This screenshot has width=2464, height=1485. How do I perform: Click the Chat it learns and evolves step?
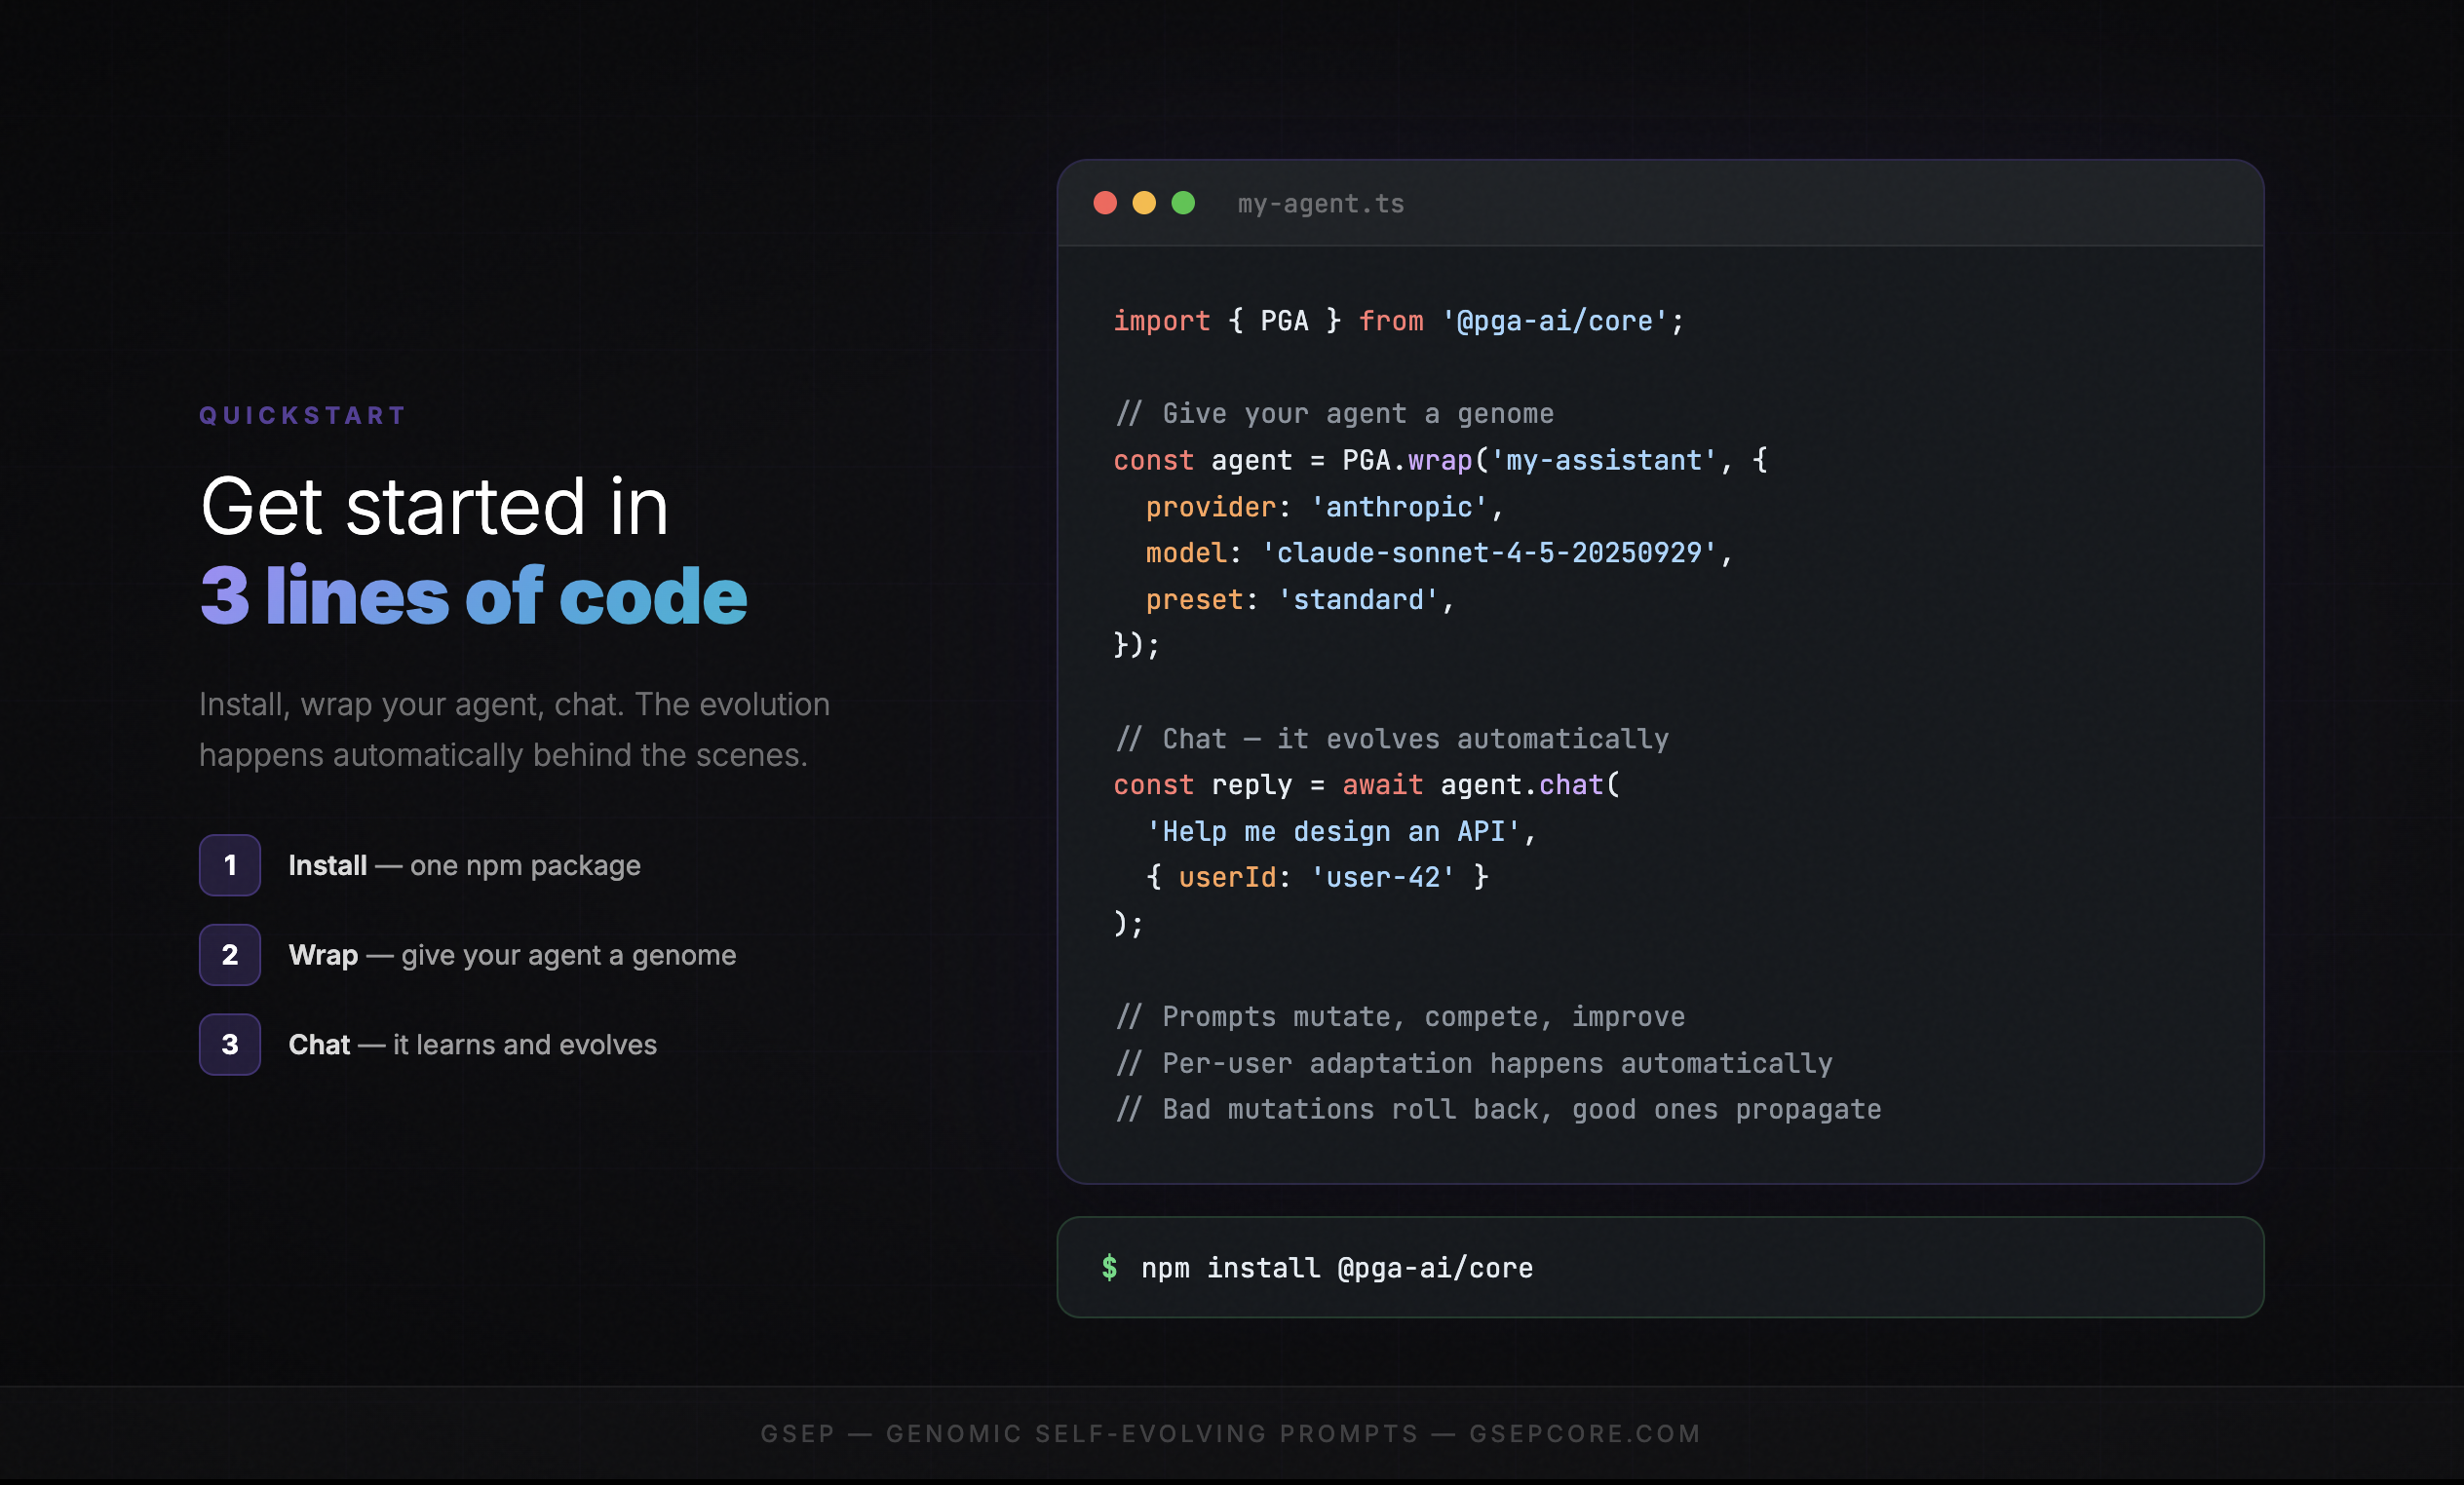click(x=472, y=1044)
